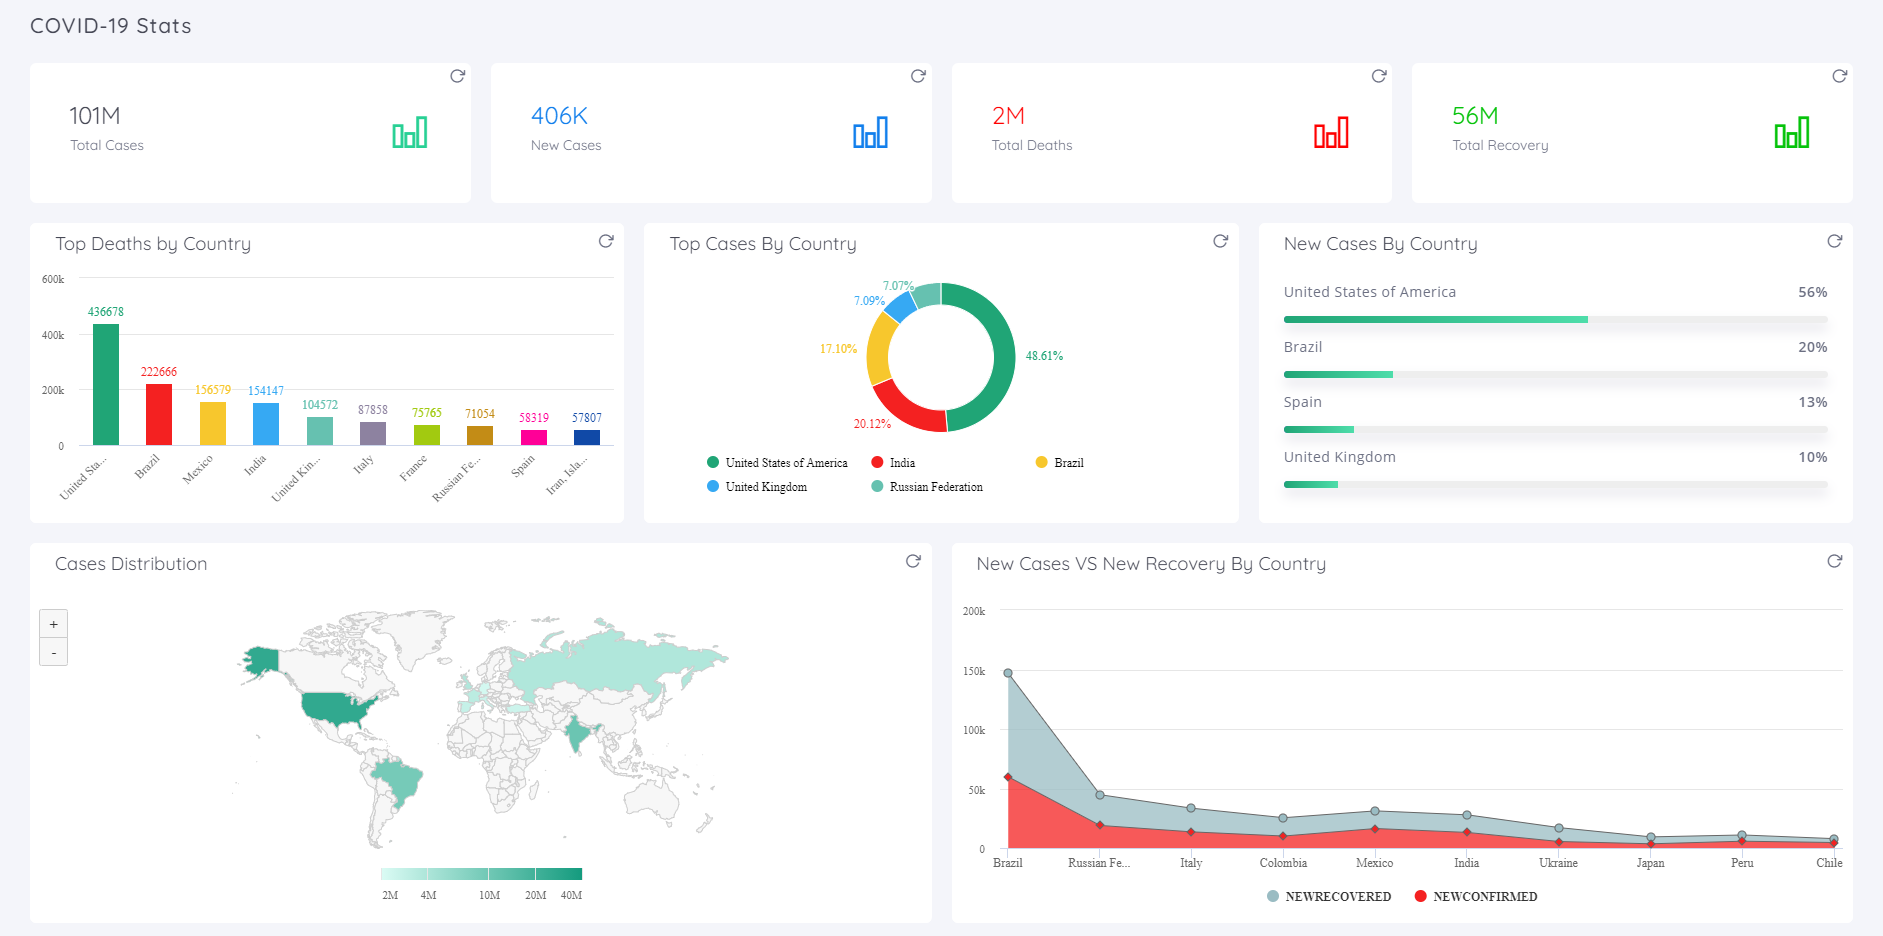Image resolution: width=1883 pixels, height=936 pixels.
Task: Click the Brazil 20% progress bar
Action: pos(1555,375)
